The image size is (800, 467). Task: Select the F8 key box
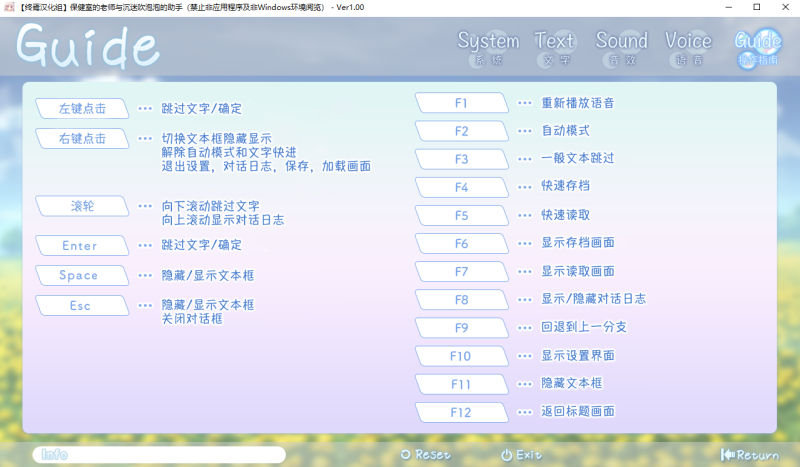pyautogui.click(x=461, y=299)
